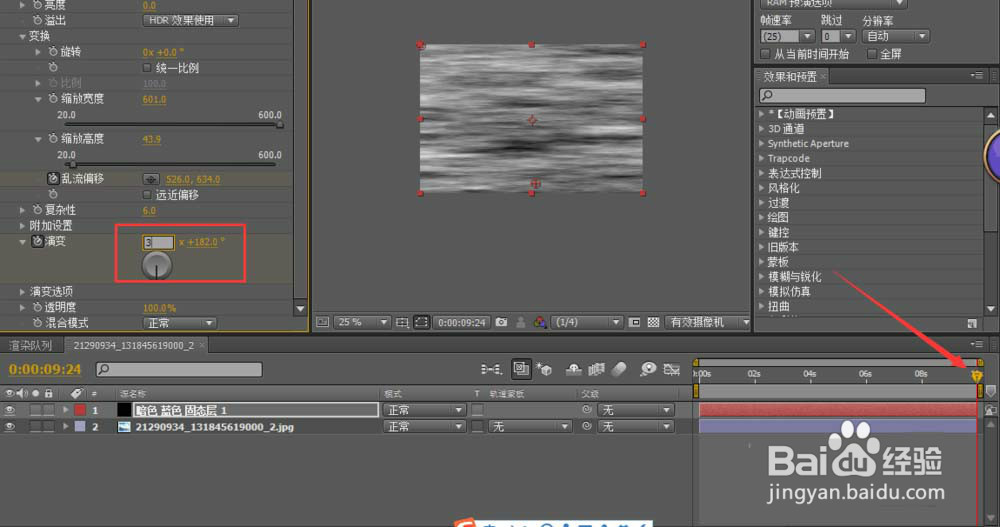Expand the 模糊与锐化 effects category

coord(761,277)
